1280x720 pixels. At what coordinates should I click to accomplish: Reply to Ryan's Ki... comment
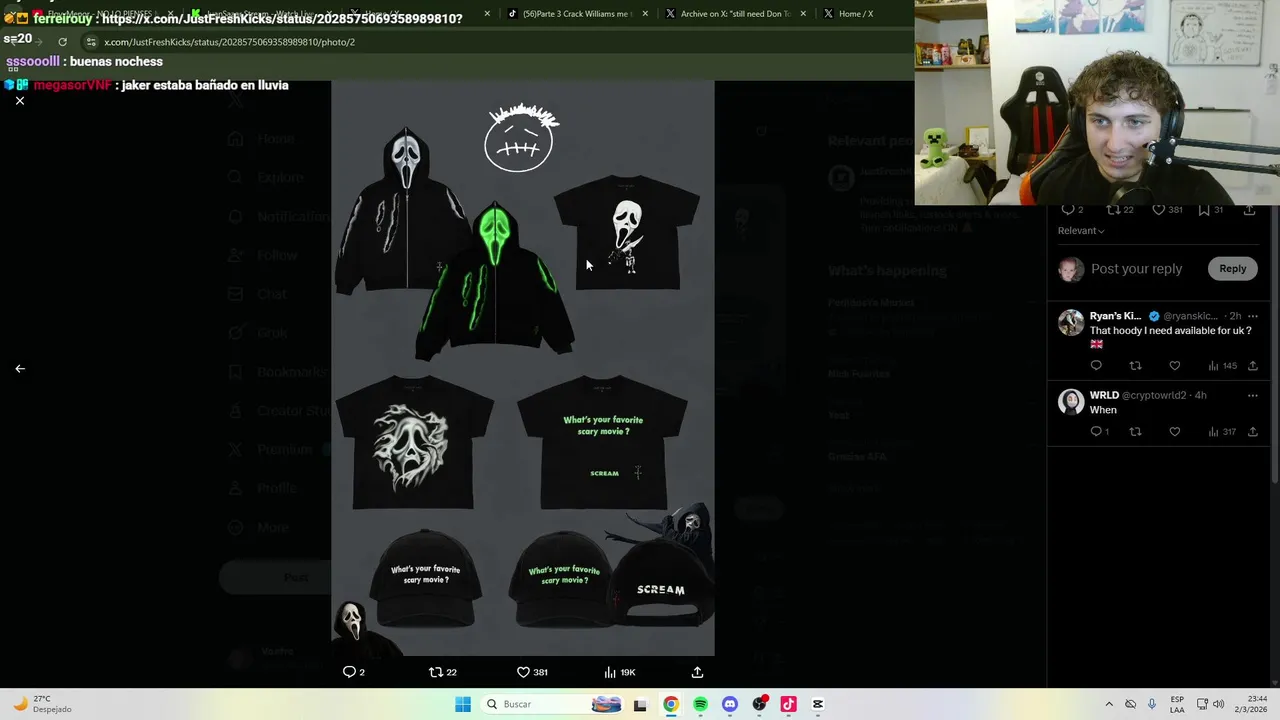[x=1096, y=366]
